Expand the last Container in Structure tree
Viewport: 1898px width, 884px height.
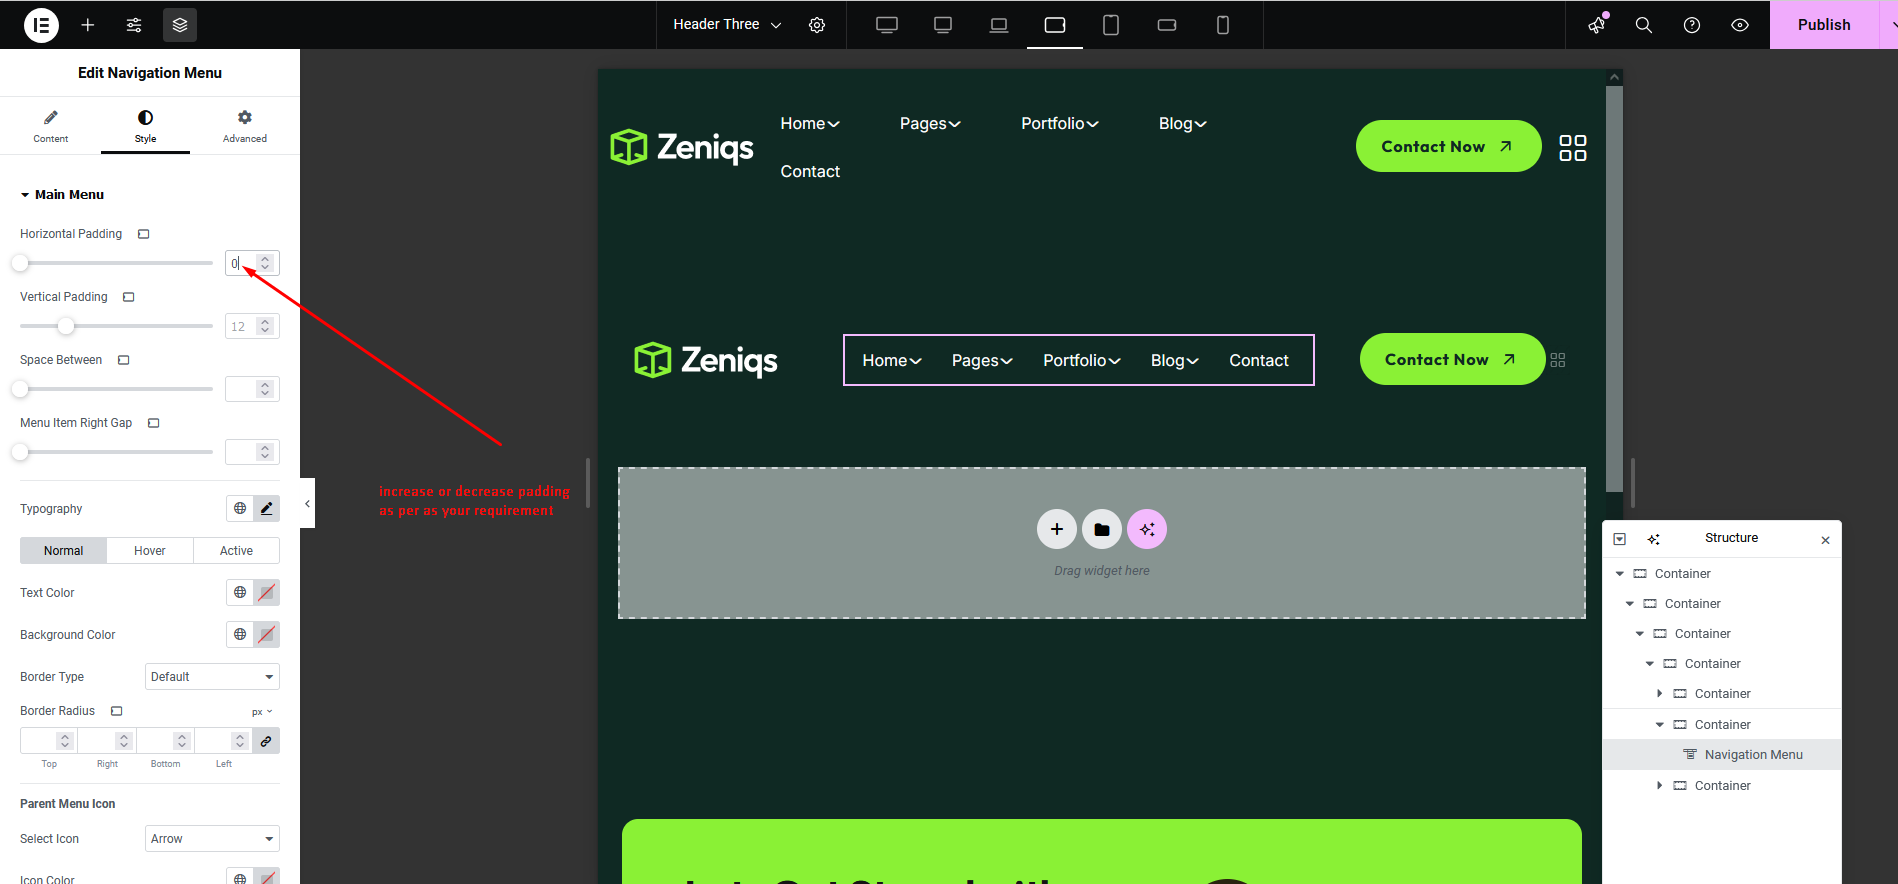[x=1660, y=786]
